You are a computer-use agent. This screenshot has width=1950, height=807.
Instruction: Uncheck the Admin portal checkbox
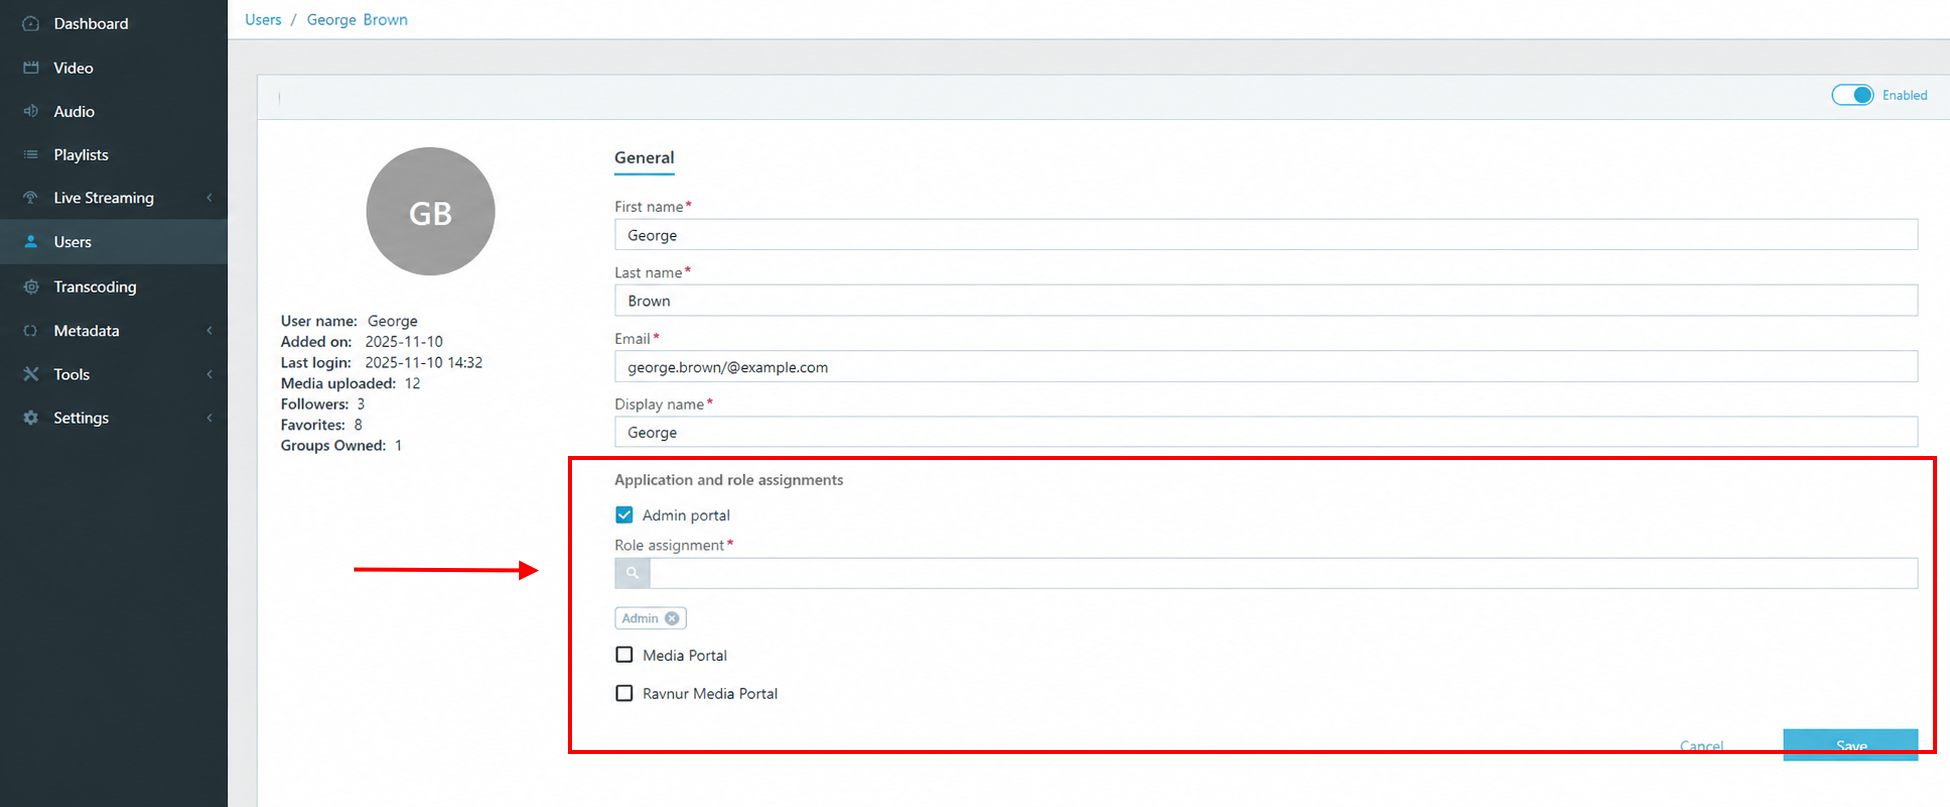624,515
